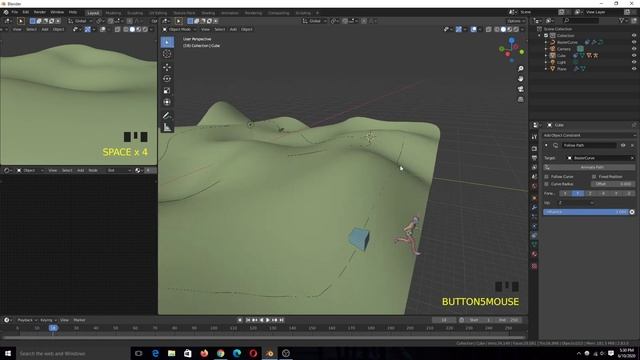Toggle Follow Path constraint visibility eye
Screen dimensions: 640x360
623,145
